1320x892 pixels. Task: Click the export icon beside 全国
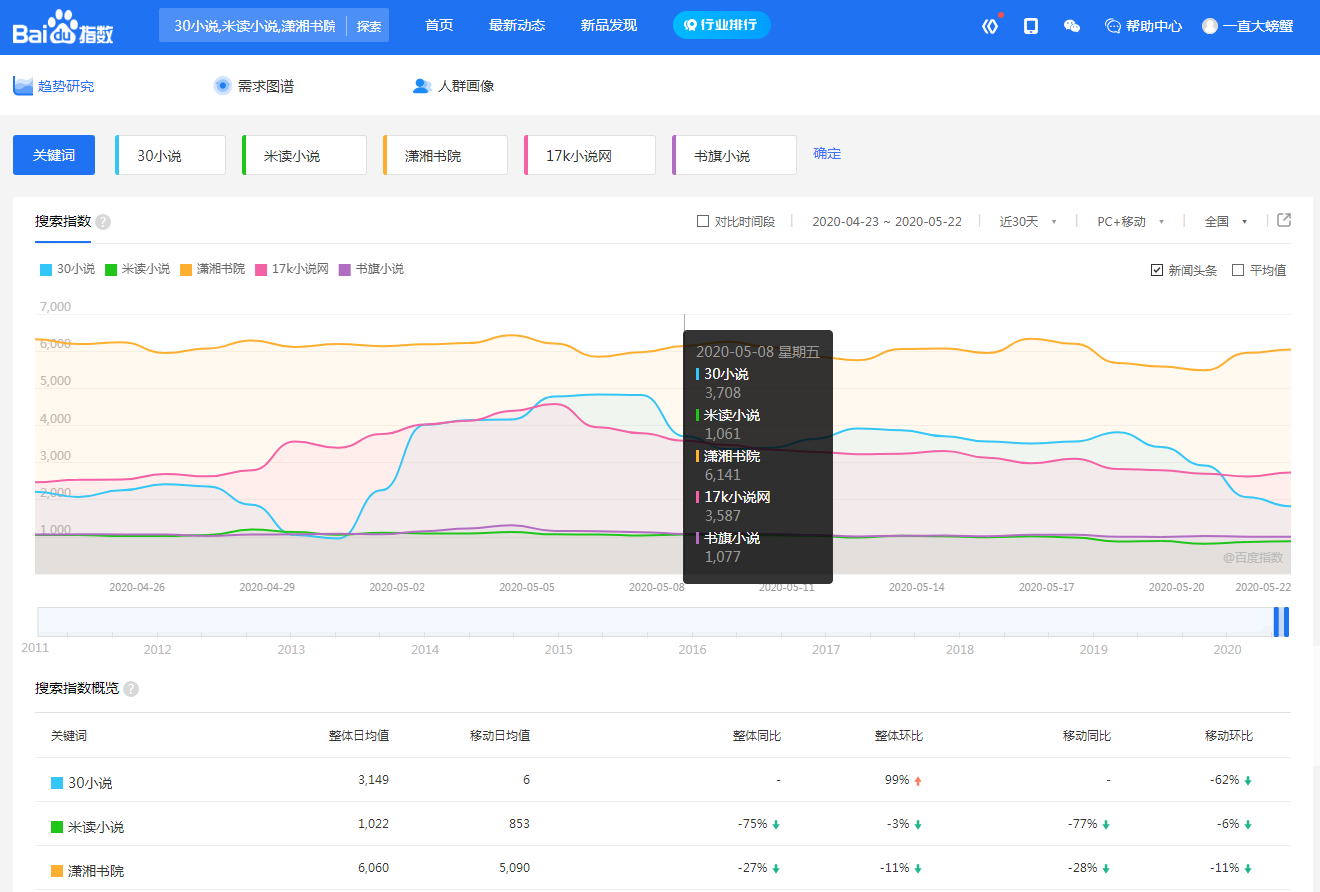(x=1284, y=220)
